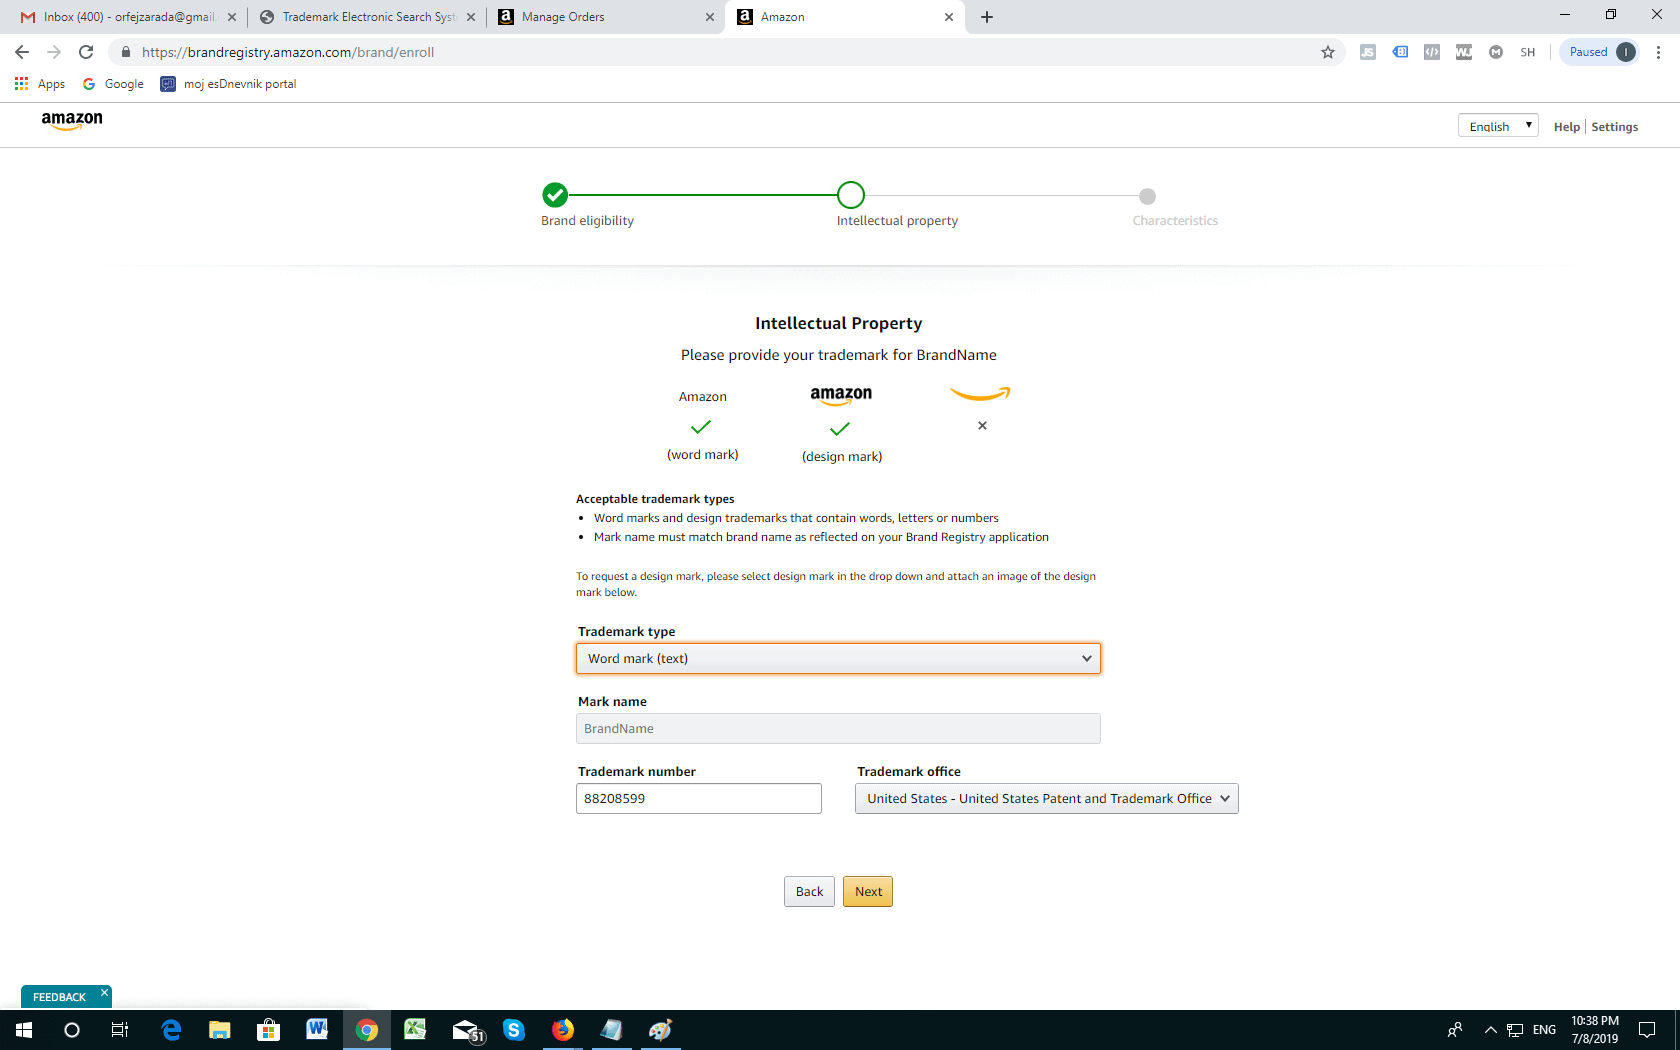Close the Inbox Gmail tab
This screenshot has height=1050, width=1680.
pos(232,17)
